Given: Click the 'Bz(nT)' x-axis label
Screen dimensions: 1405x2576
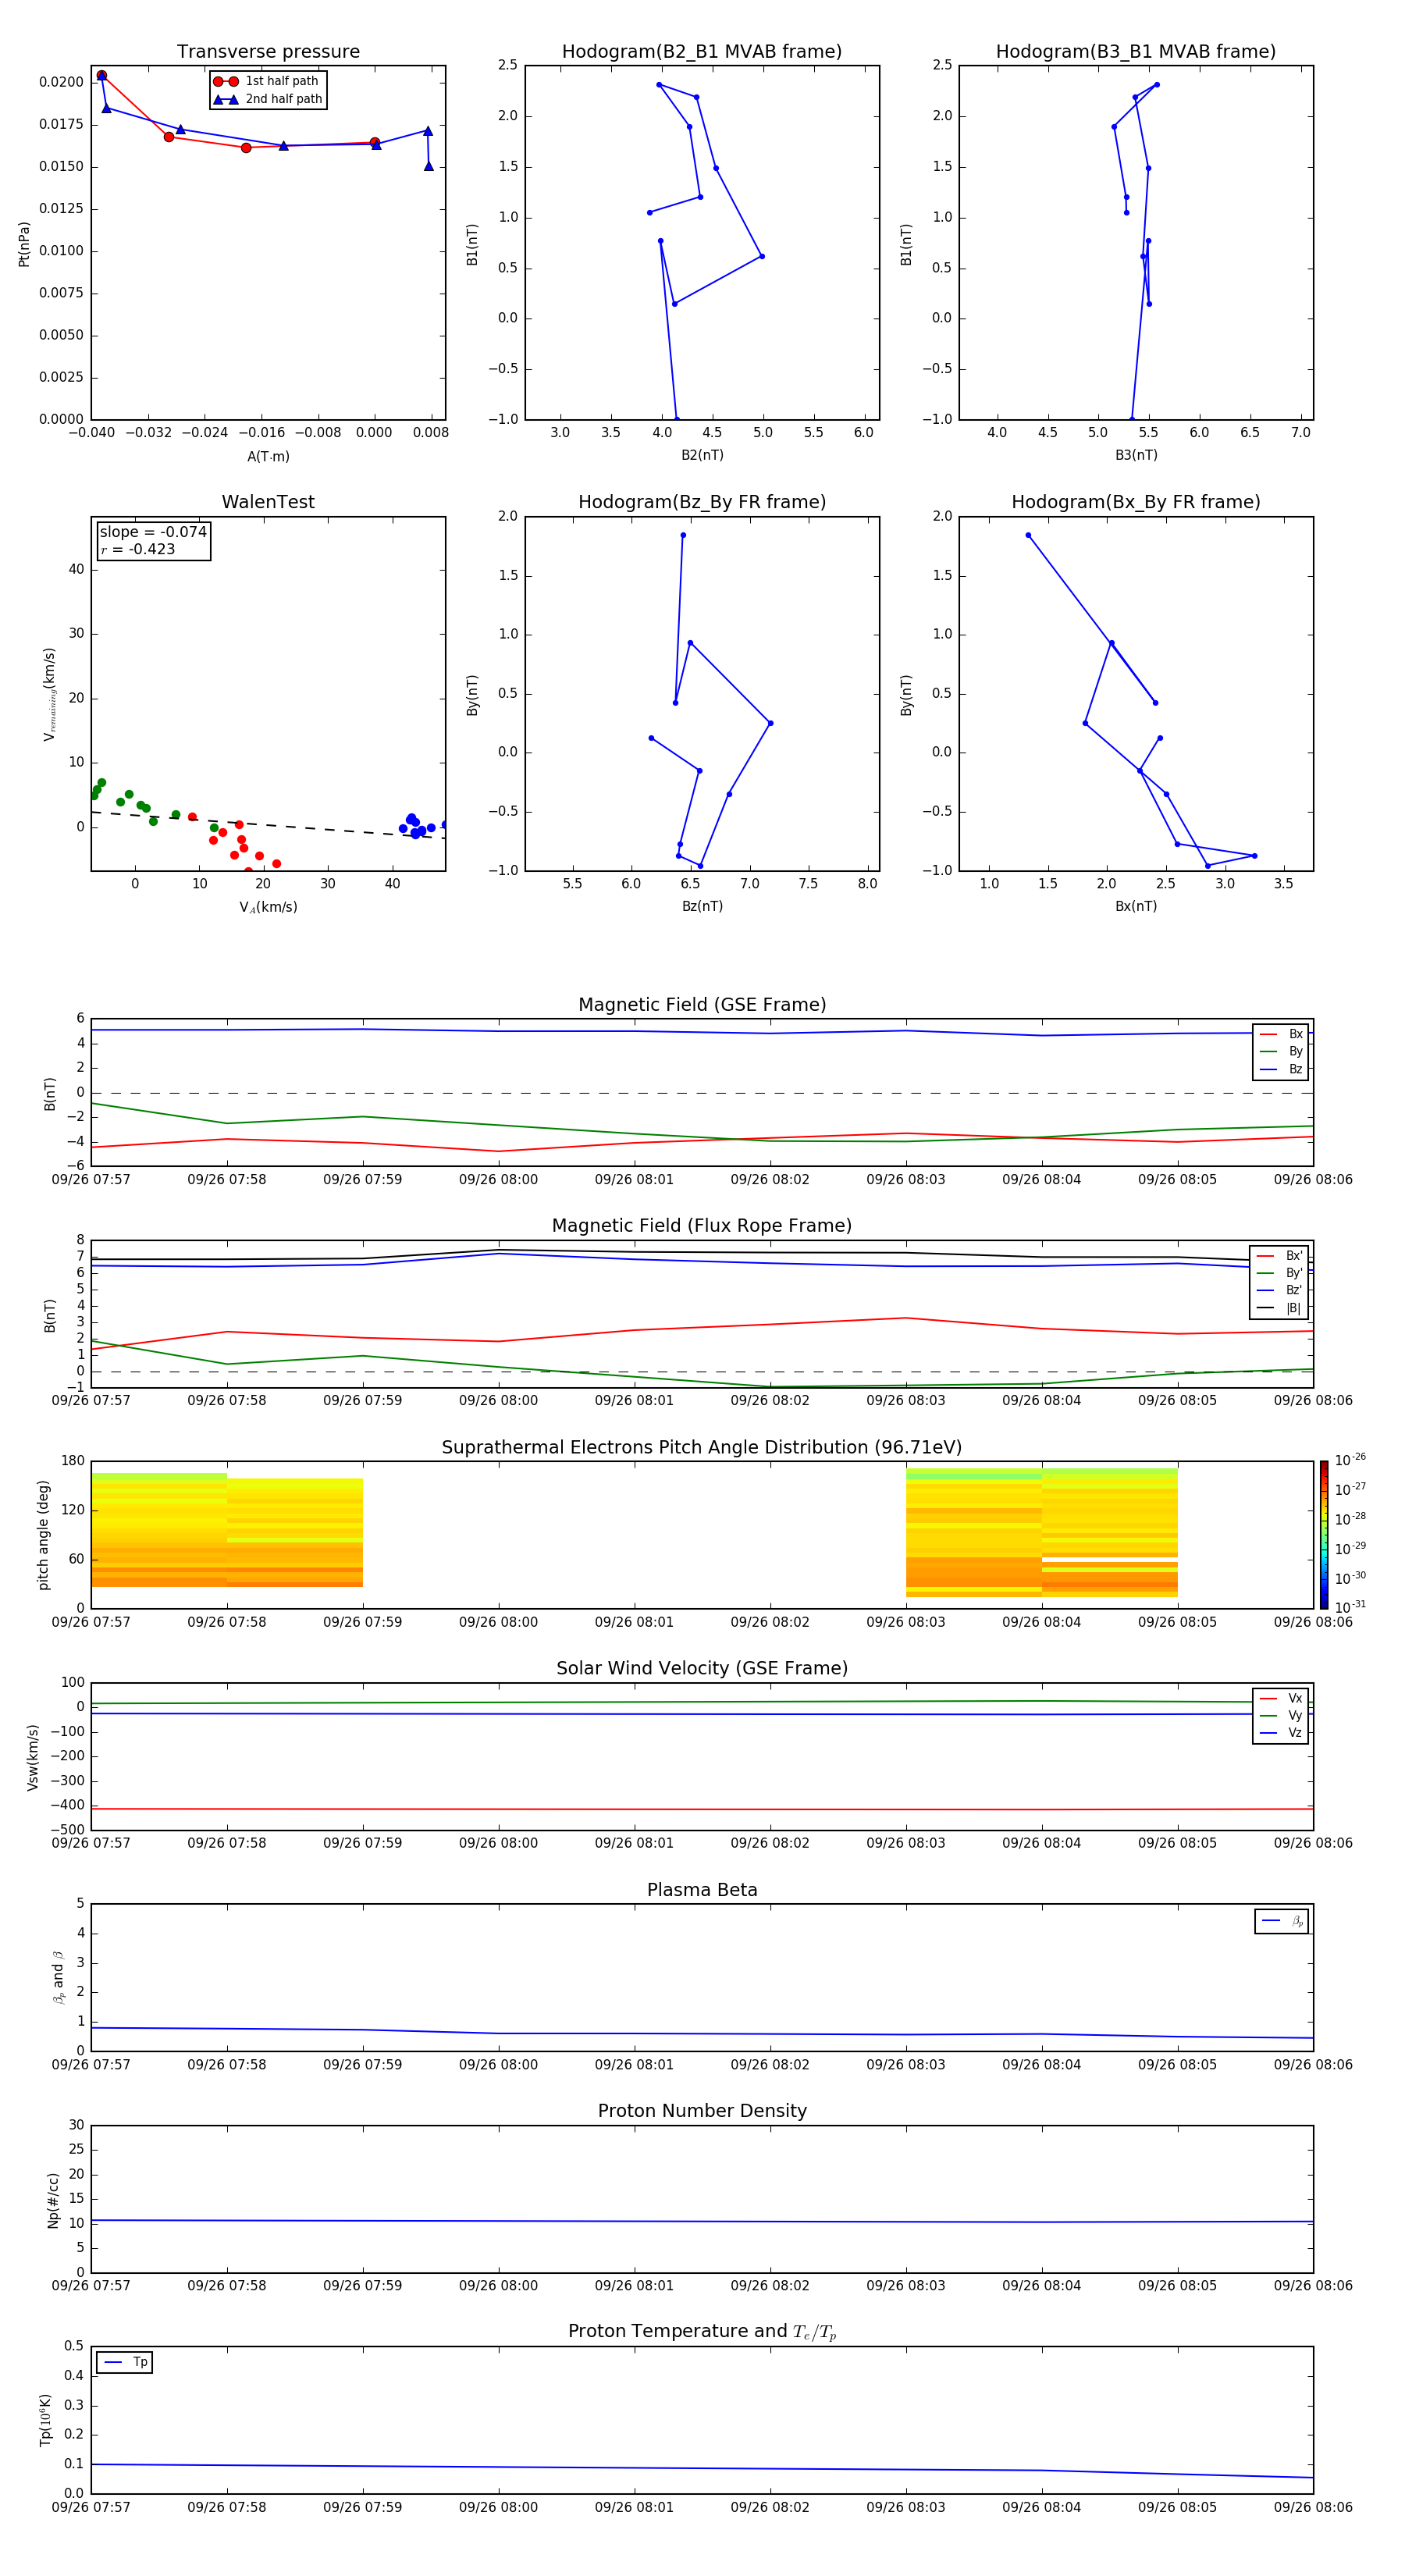Looking at the screenshot, I should coord(702,906).
